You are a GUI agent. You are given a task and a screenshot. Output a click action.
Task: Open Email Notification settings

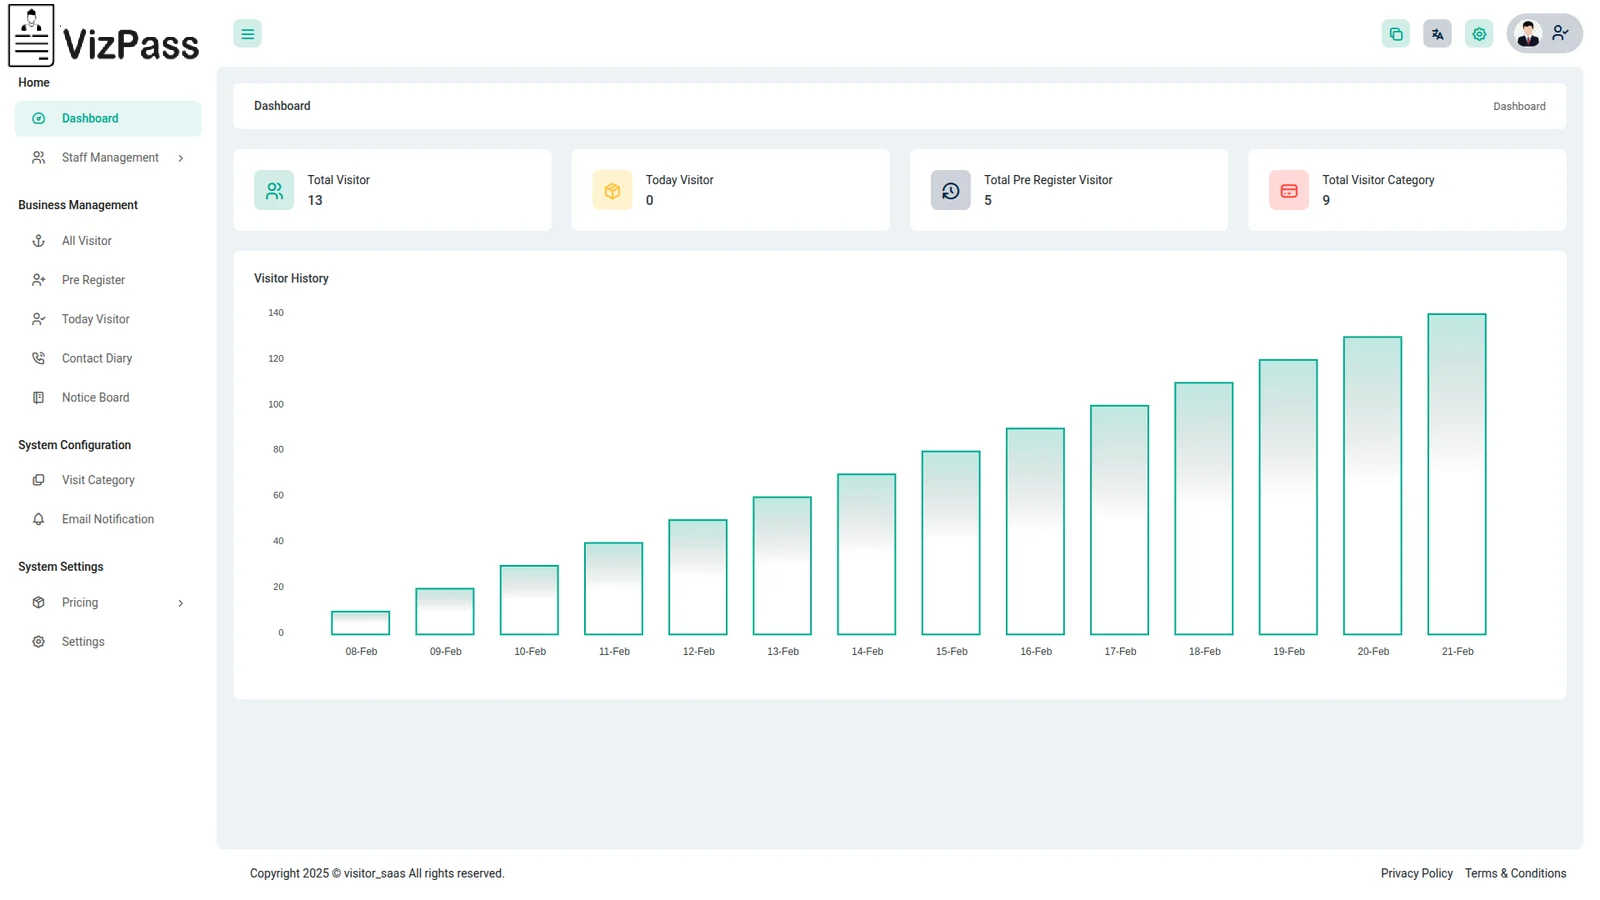(108, 519)
